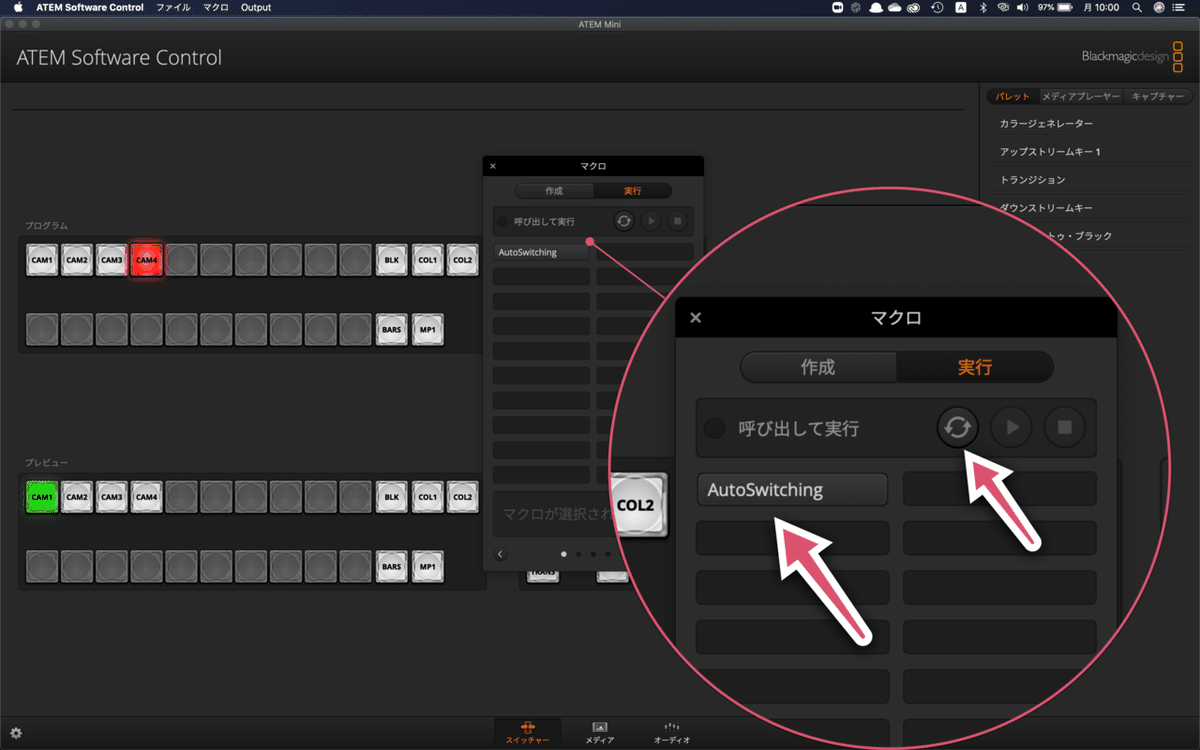Open Spotlight search magnifier

(x=1136, y=7)
